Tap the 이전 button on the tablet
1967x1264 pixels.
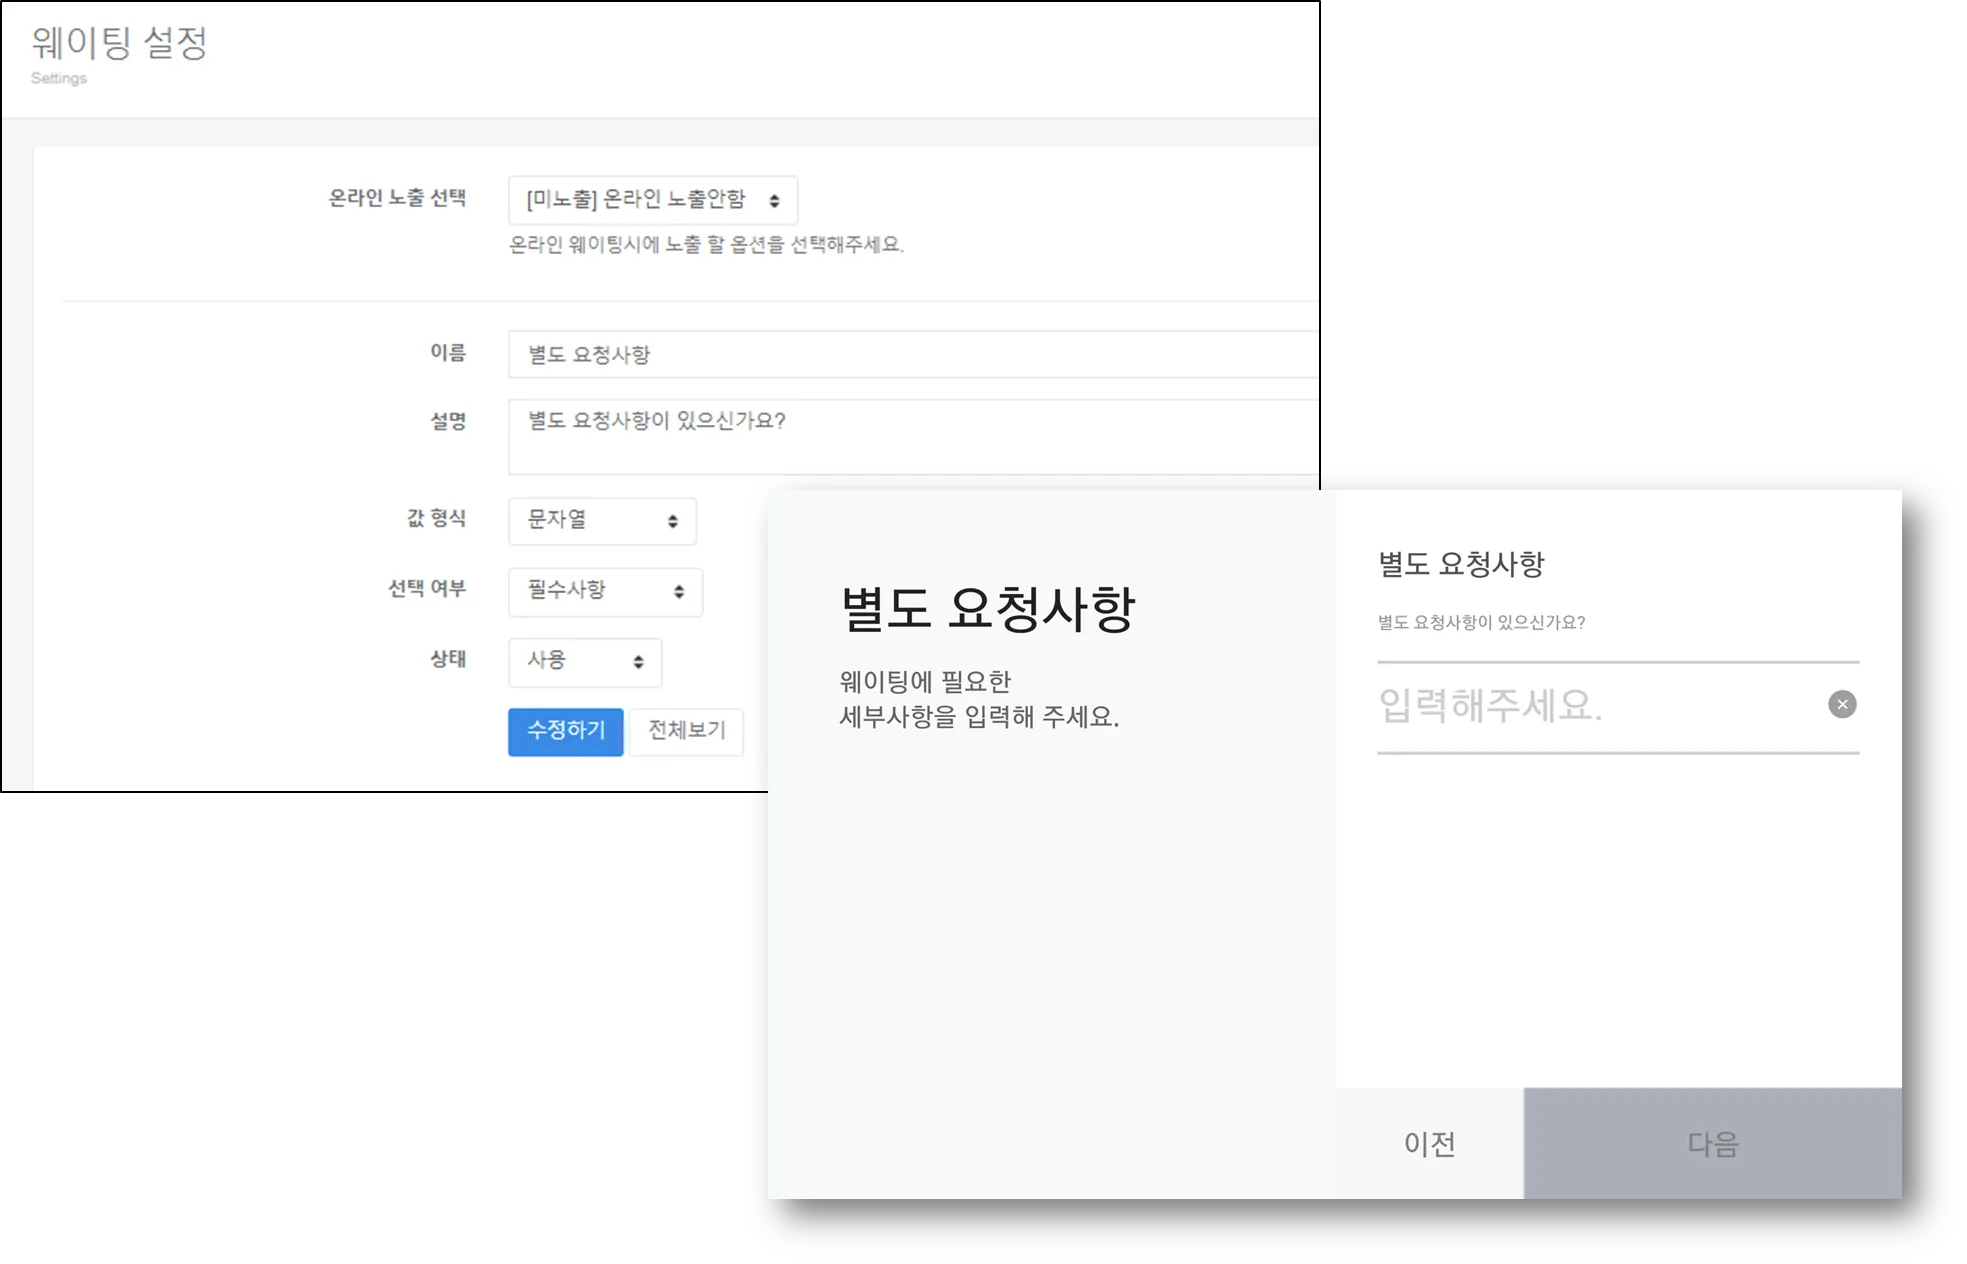(x=1428, y=1143)
